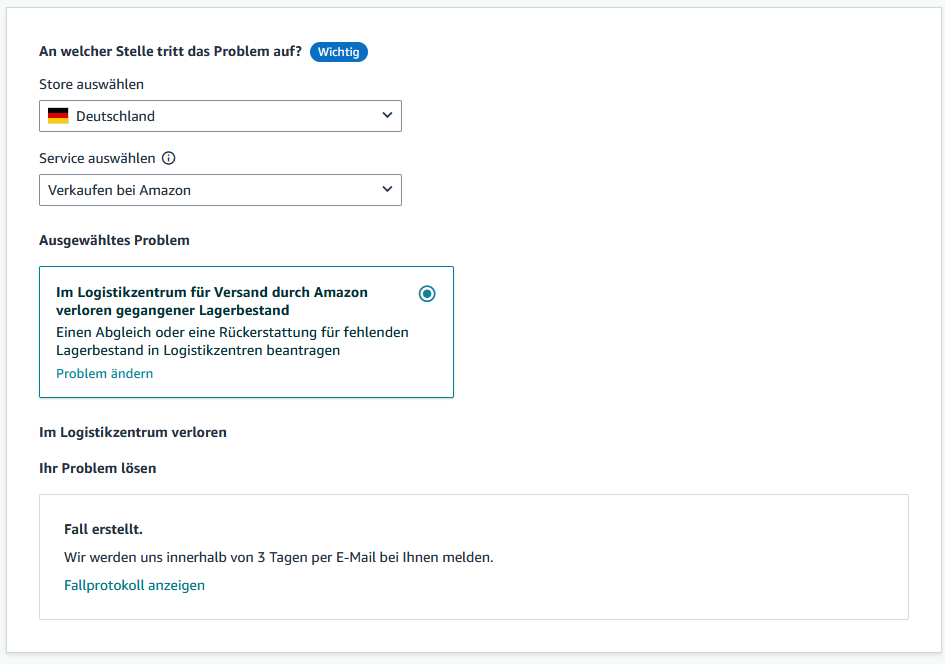Click the blue Wichtig badge
945x664 pixels.
[339, 52]
